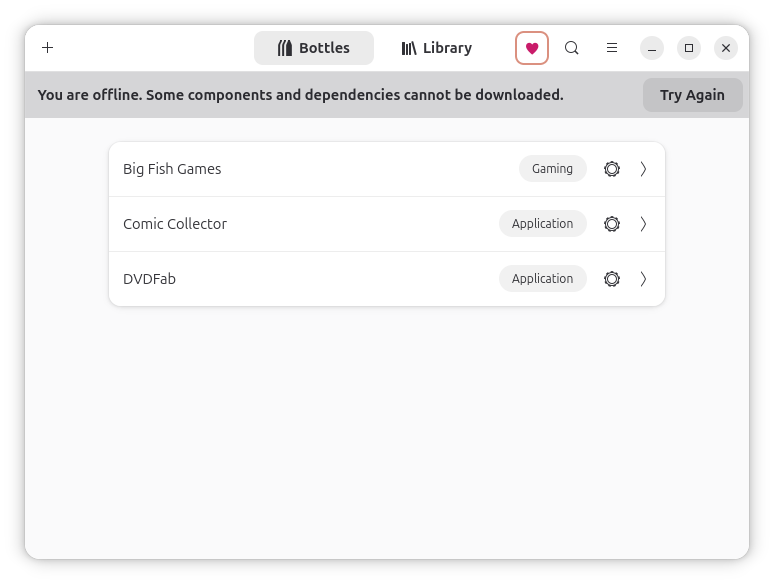Click the Try Again button
774x584 pixels.
click(693, 95)
